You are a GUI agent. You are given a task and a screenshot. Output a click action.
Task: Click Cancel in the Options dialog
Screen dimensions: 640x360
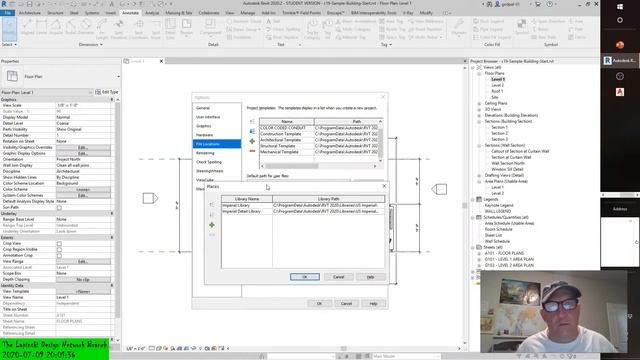coord(346,303)
